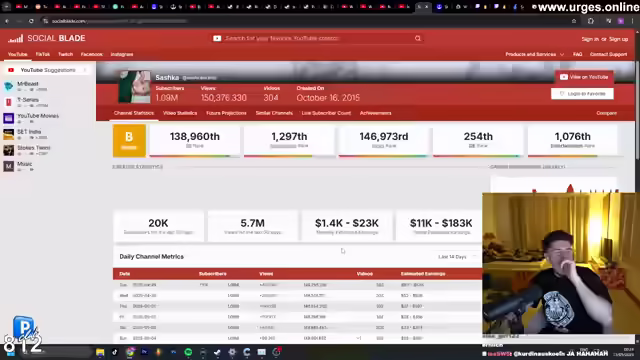Viewport: 640px width, 360px height.
Task: Open the browser extensions puzzle icon
Action: (x=591, y=21)
